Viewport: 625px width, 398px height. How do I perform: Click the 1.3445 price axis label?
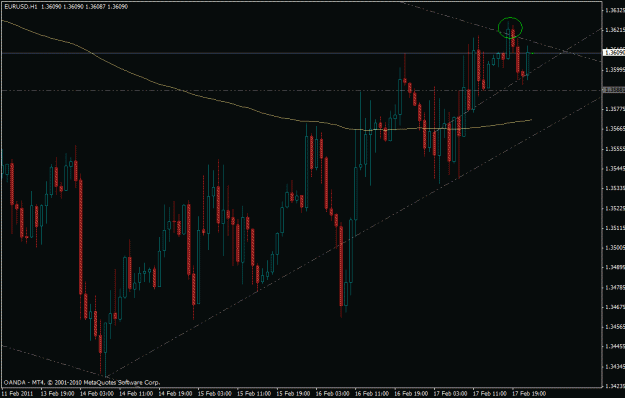(615, 346)
